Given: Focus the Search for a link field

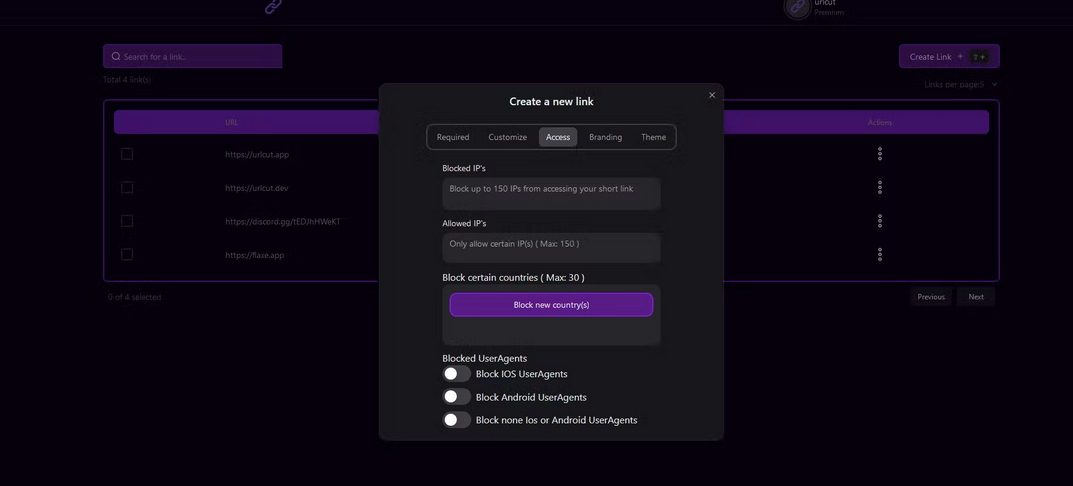Looking at the screenshot, I should click(x=192, y=56).
